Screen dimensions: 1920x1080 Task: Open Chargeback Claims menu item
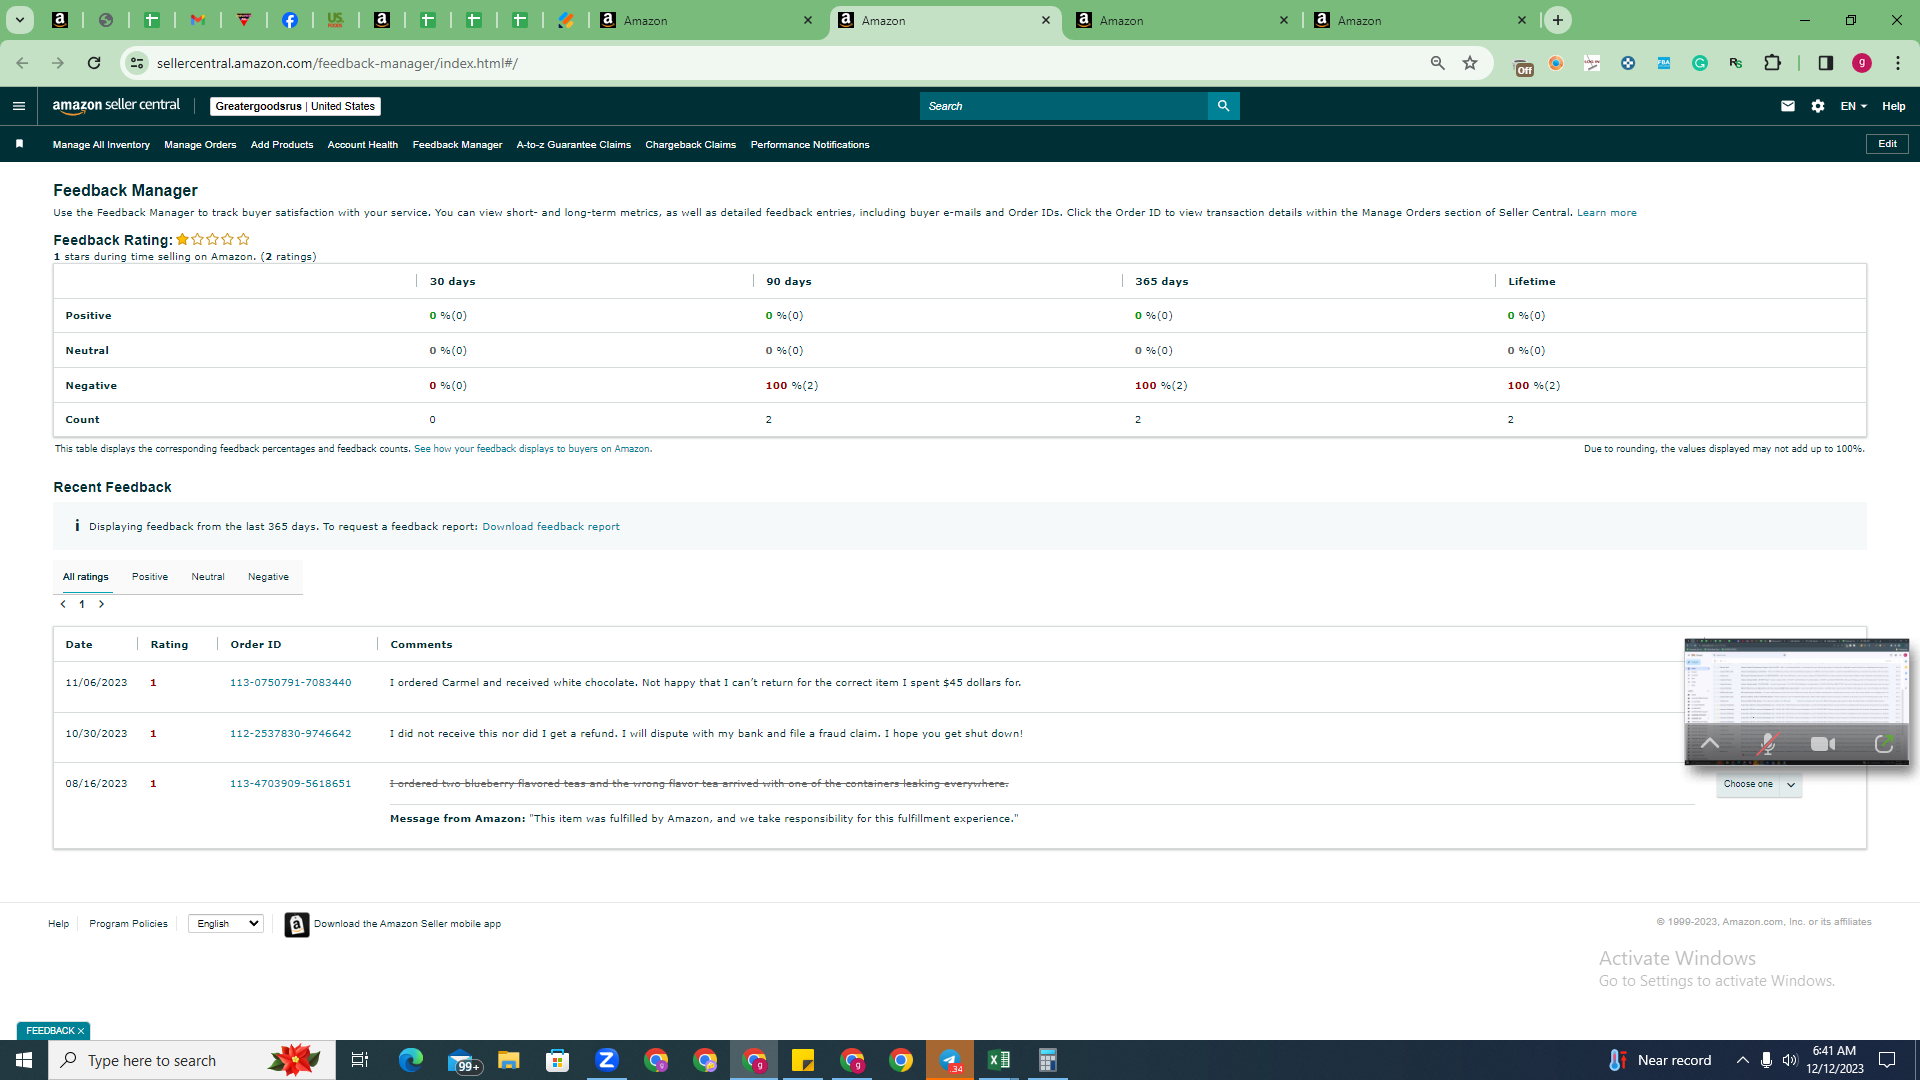[691, 145]
